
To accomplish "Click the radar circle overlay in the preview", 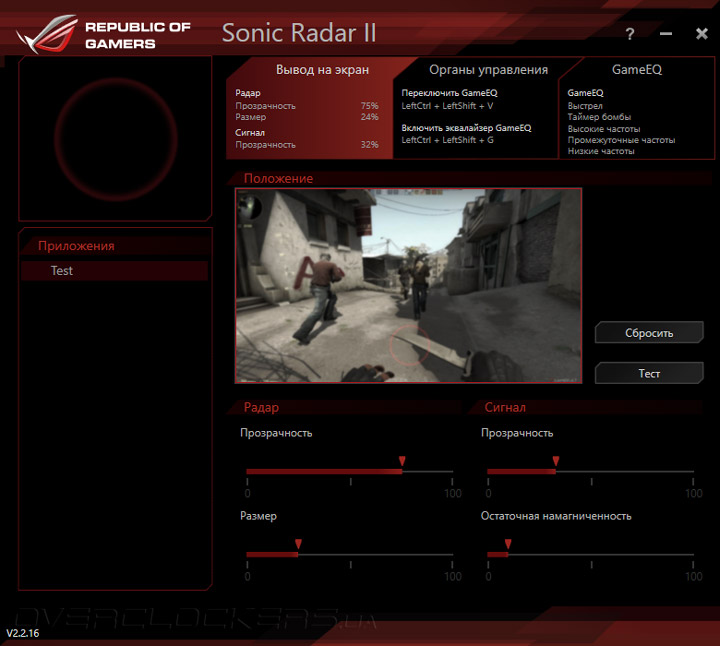I will [x=409, y=345].
